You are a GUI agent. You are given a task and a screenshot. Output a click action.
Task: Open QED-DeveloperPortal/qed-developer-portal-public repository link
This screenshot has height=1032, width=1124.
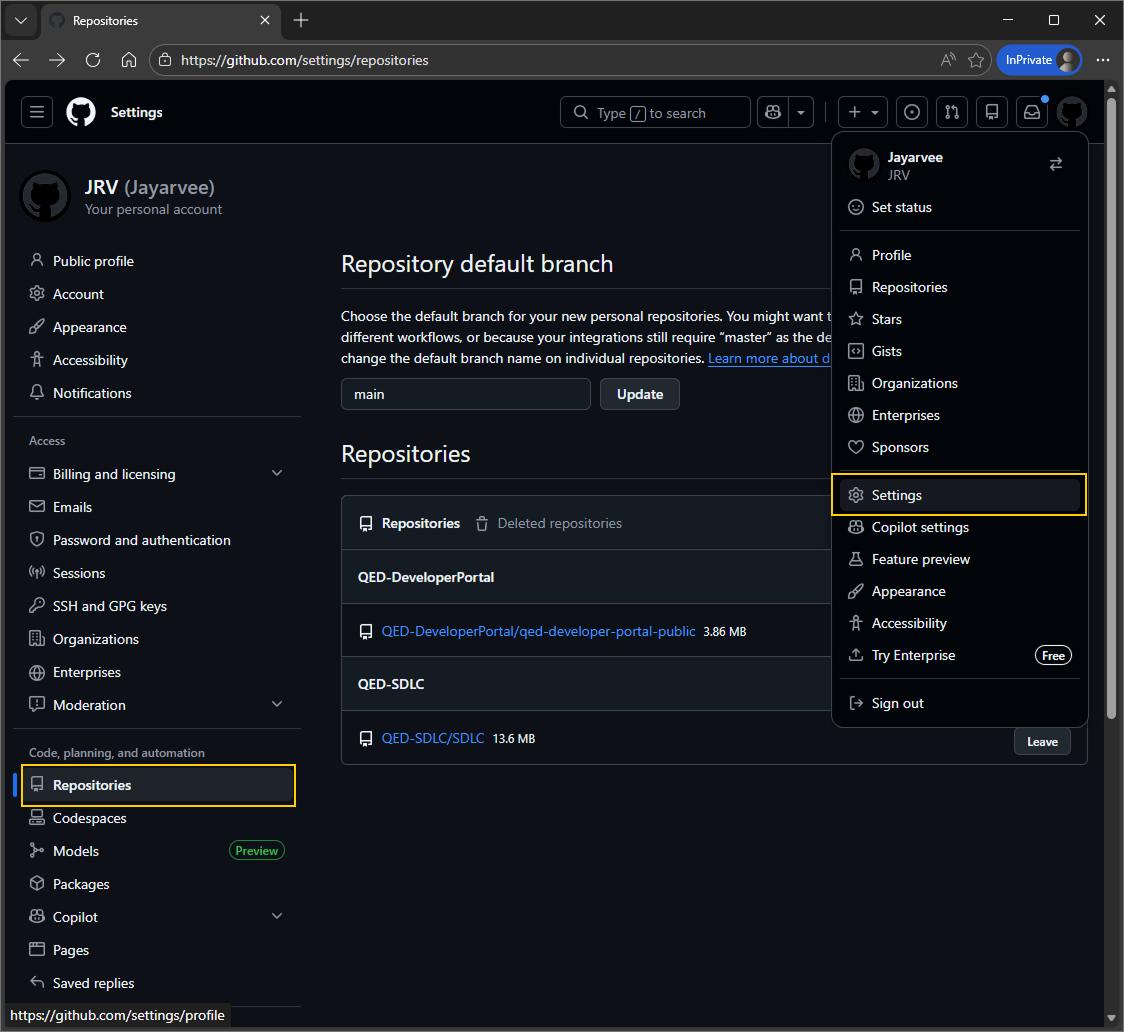click(538, 631)
